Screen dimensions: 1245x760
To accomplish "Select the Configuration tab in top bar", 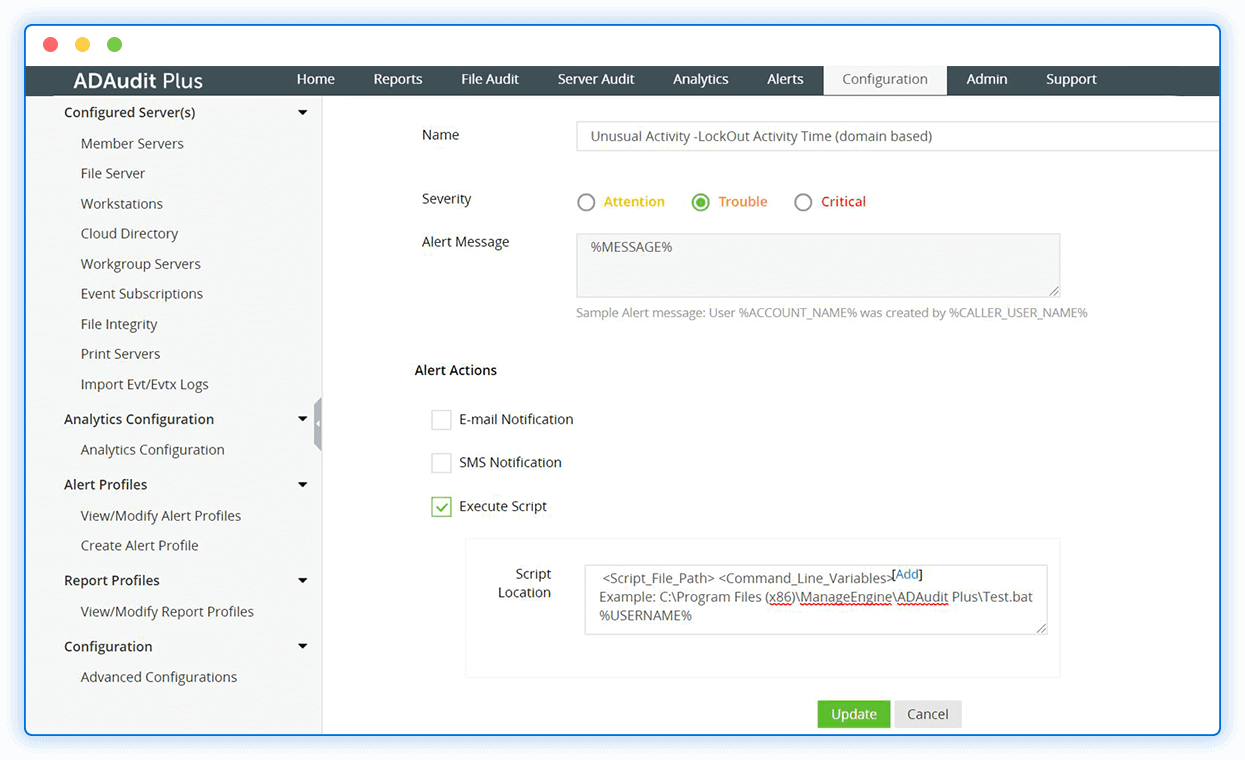I will tap(885, 80).
